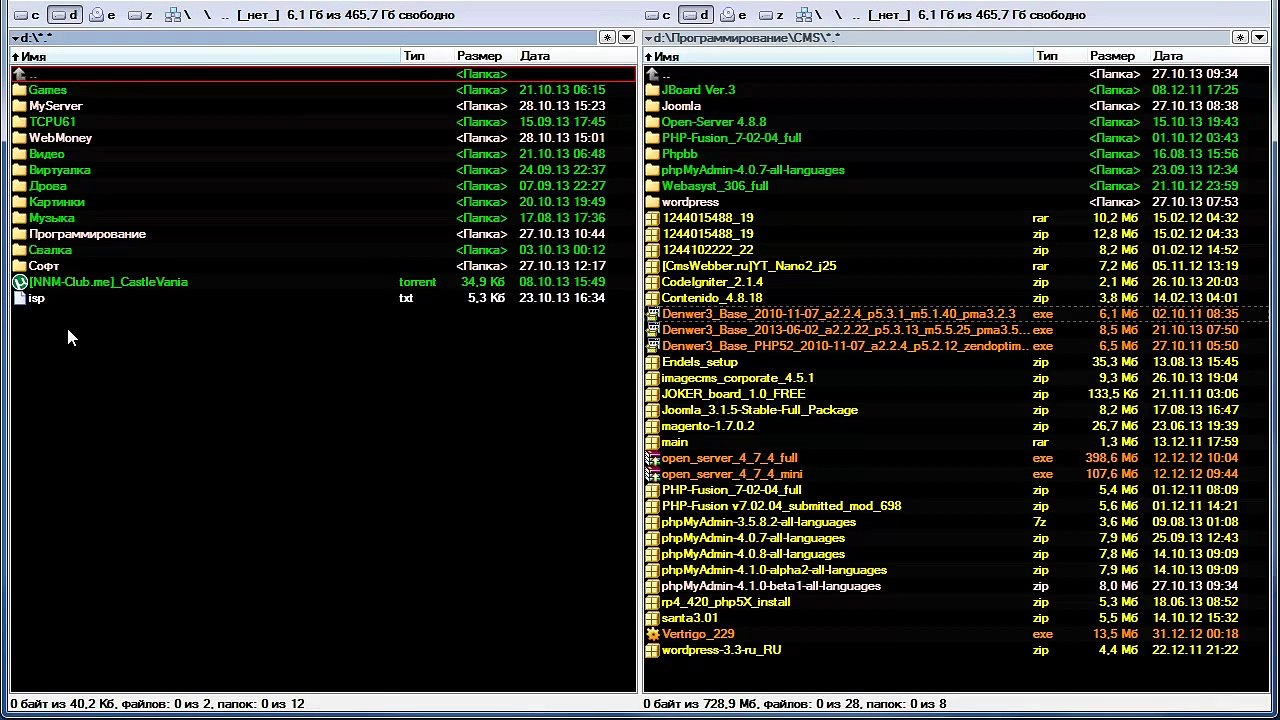Select the Denwer3_Base_2013-06-02 exe icon

point(653,330)
